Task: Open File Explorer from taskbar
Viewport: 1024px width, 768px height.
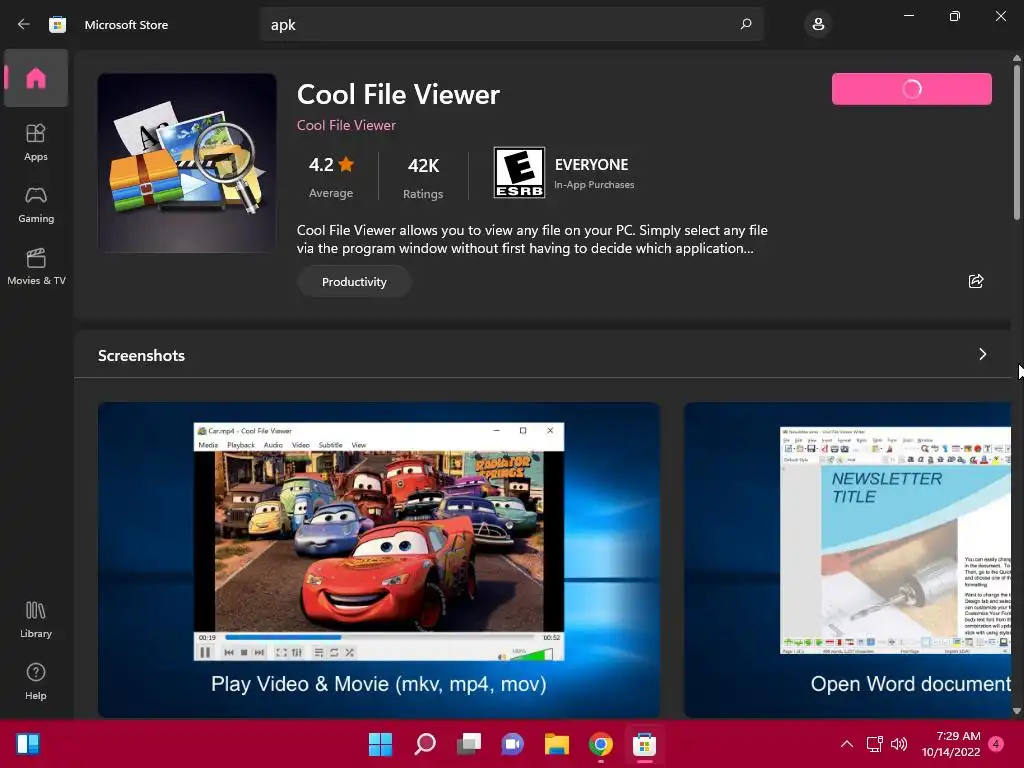Action: click(x=556, y=744)
